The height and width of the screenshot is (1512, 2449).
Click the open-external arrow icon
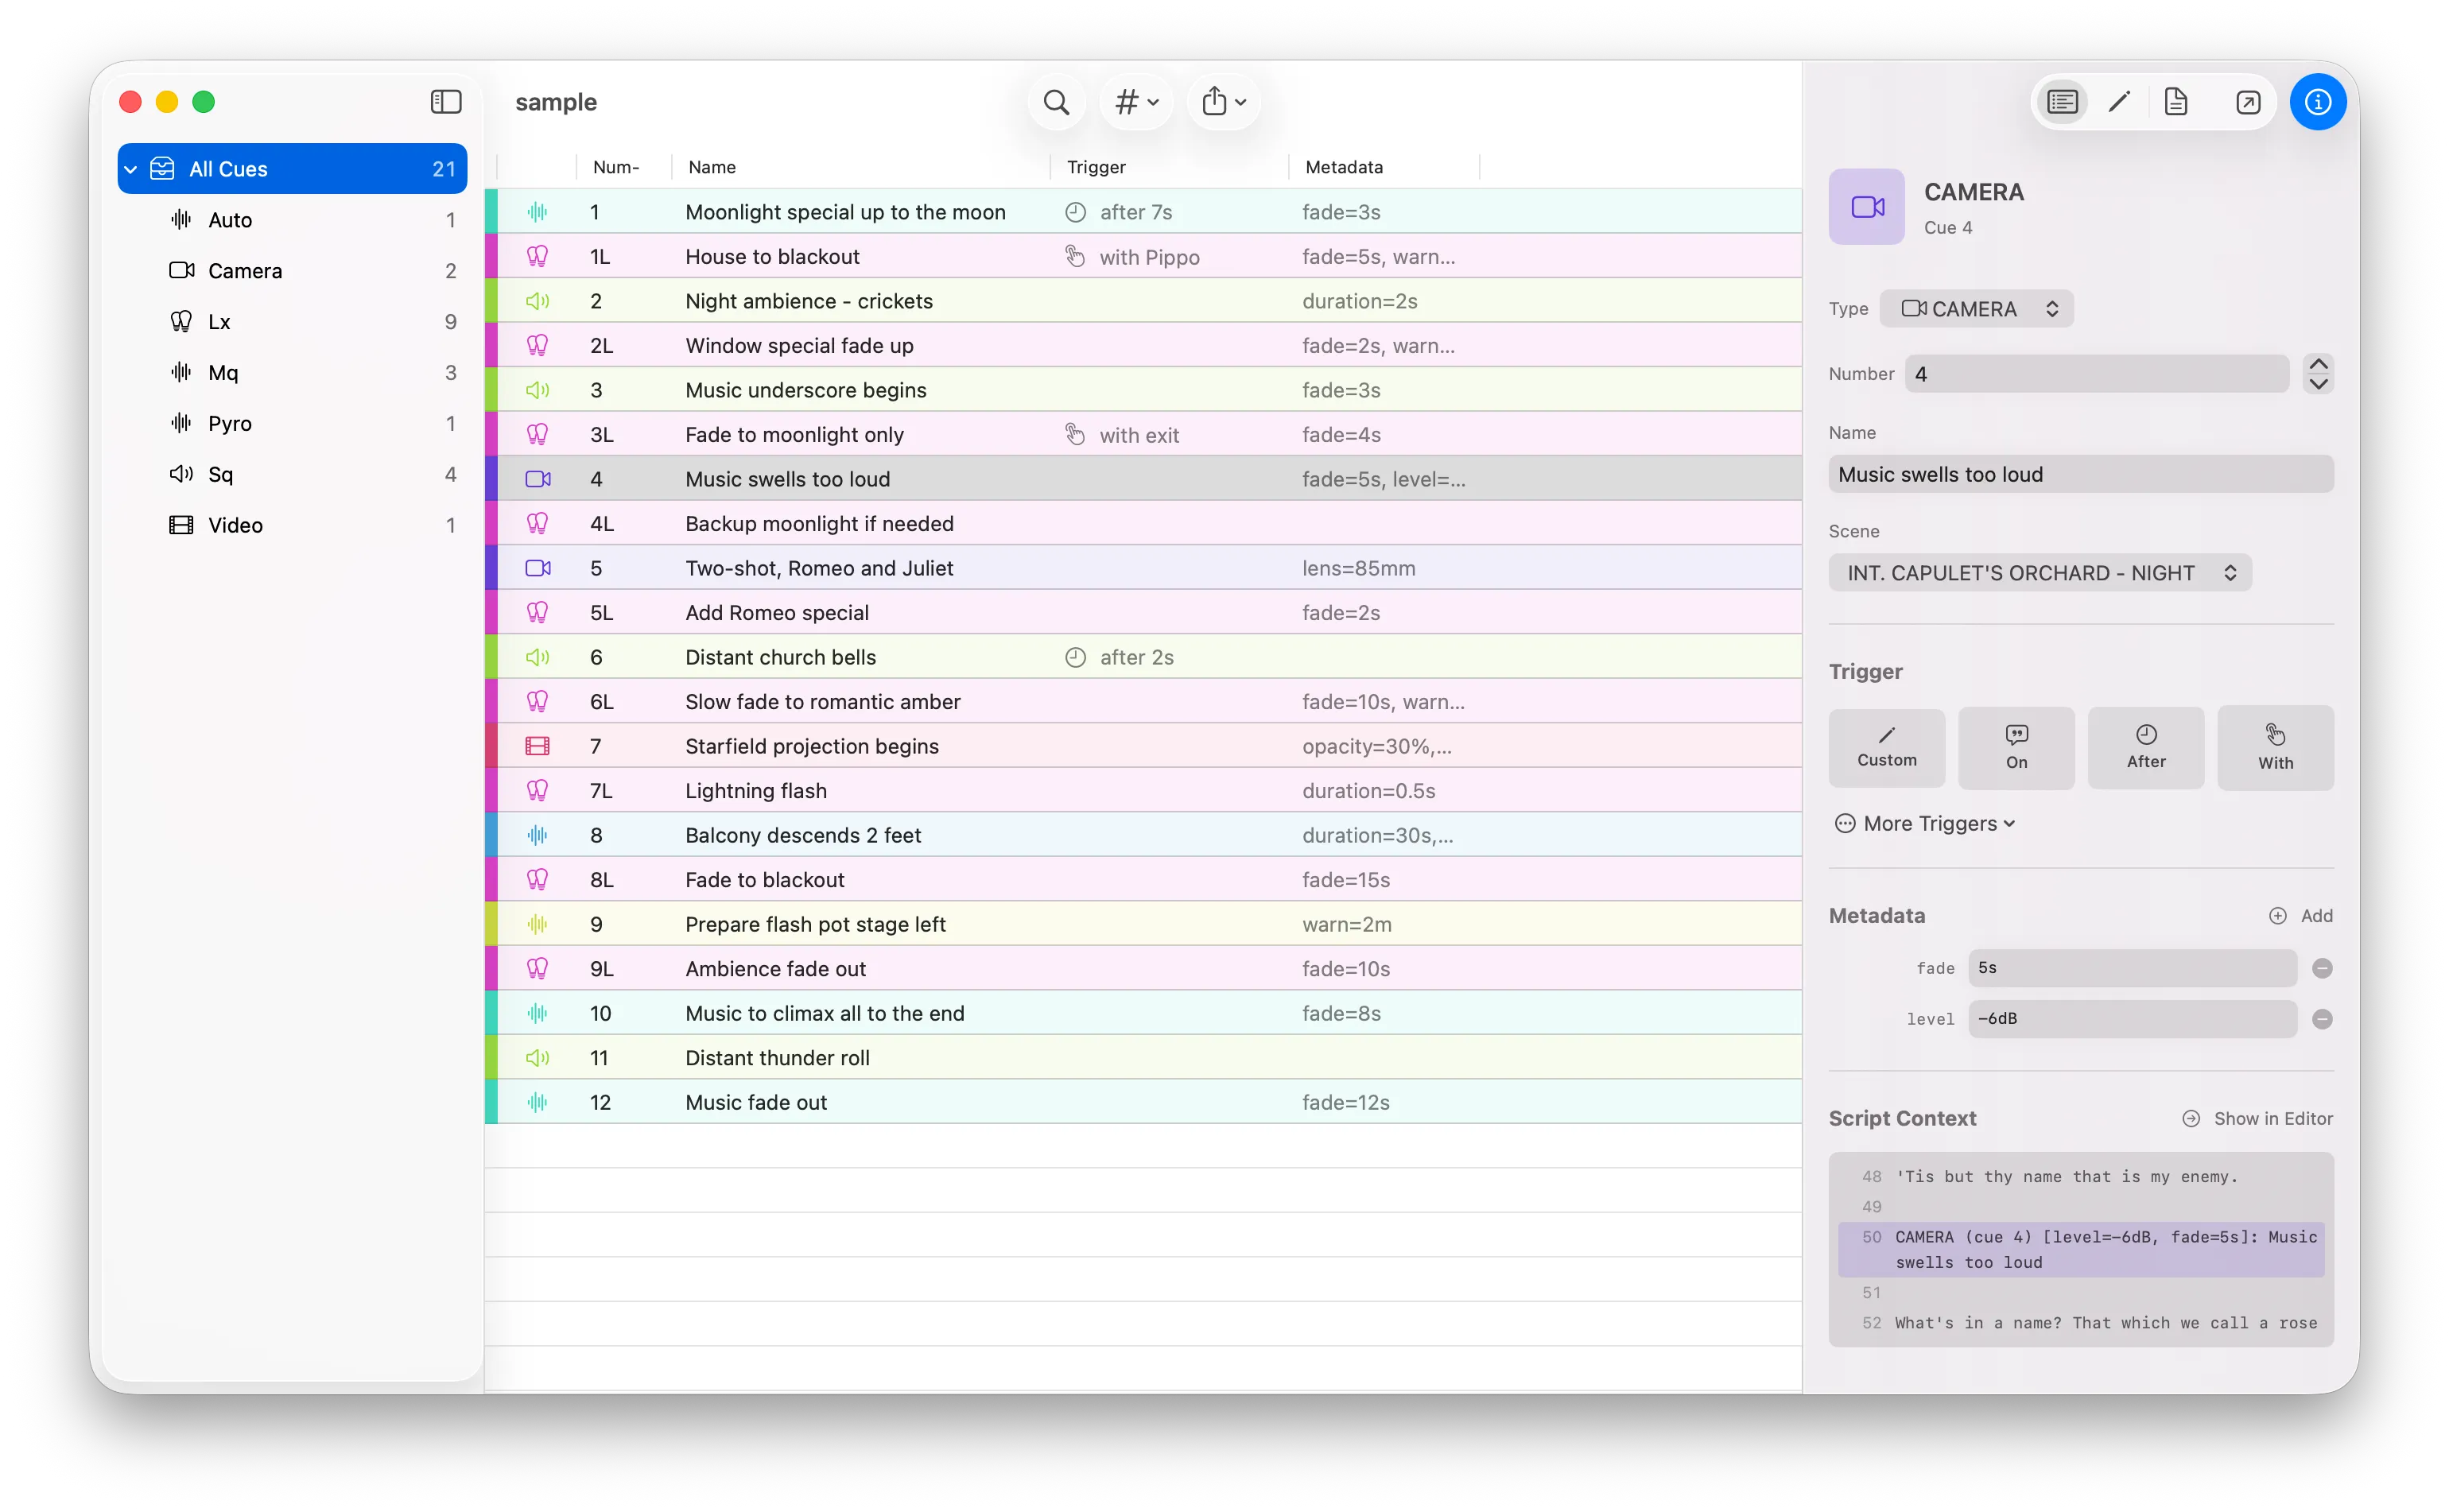pyautogui.click(x=2247, y=102)
